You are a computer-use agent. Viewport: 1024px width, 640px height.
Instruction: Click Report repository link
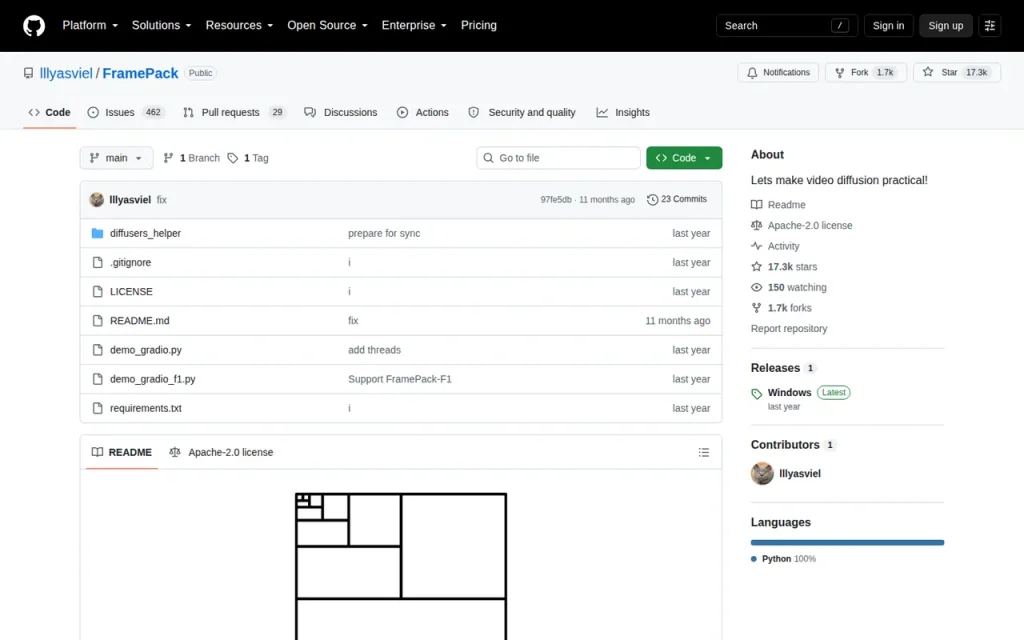coord(789,328)
